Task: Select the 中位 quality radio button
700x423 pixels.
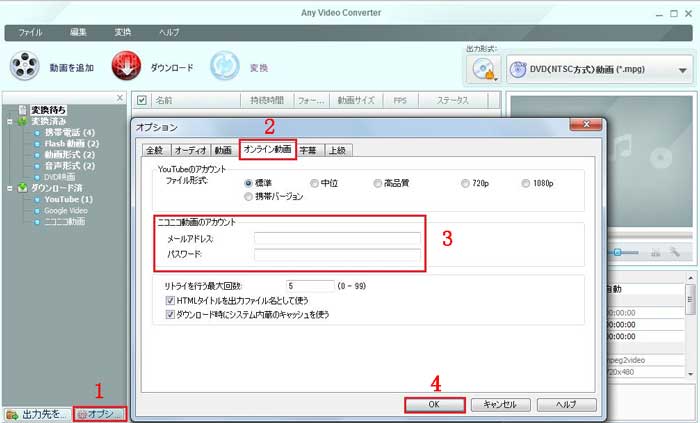Action: [314, 183]
